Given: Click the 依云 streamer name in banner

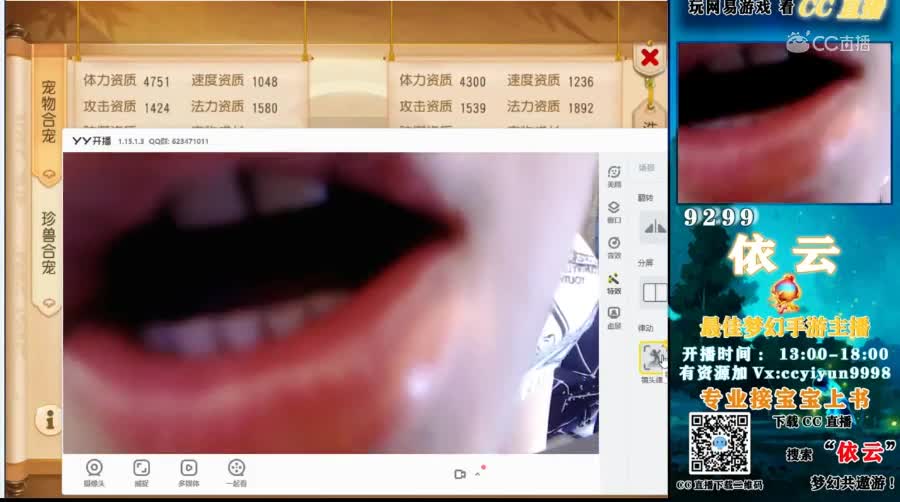Looking at the screenshot, I should (784, 255).
